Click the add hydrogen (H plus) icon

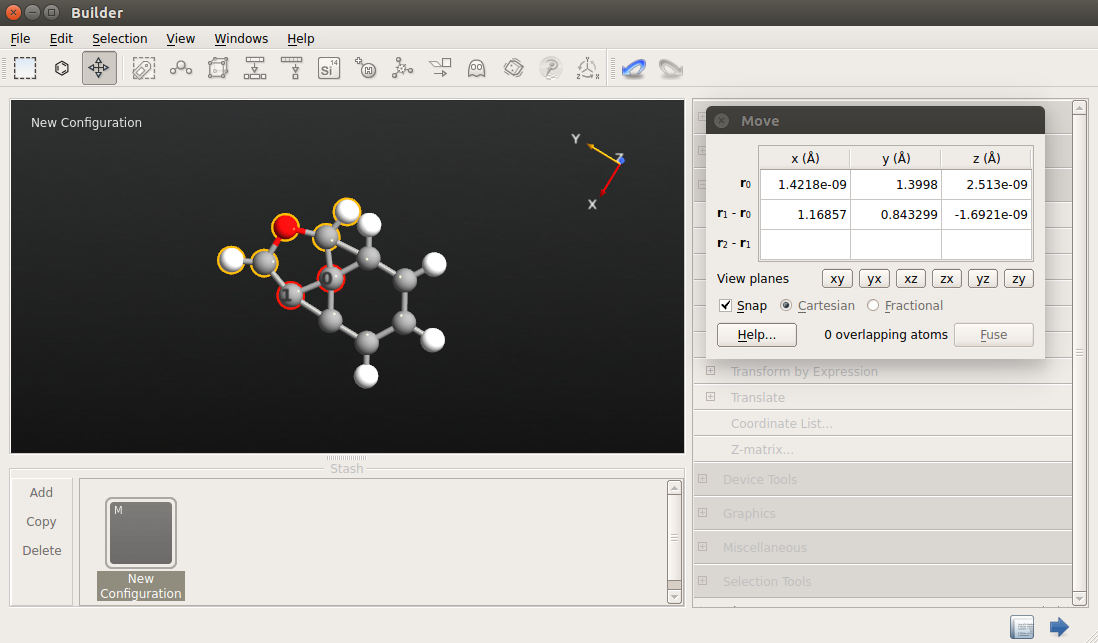pyautogui.click(x=366, y=68)
